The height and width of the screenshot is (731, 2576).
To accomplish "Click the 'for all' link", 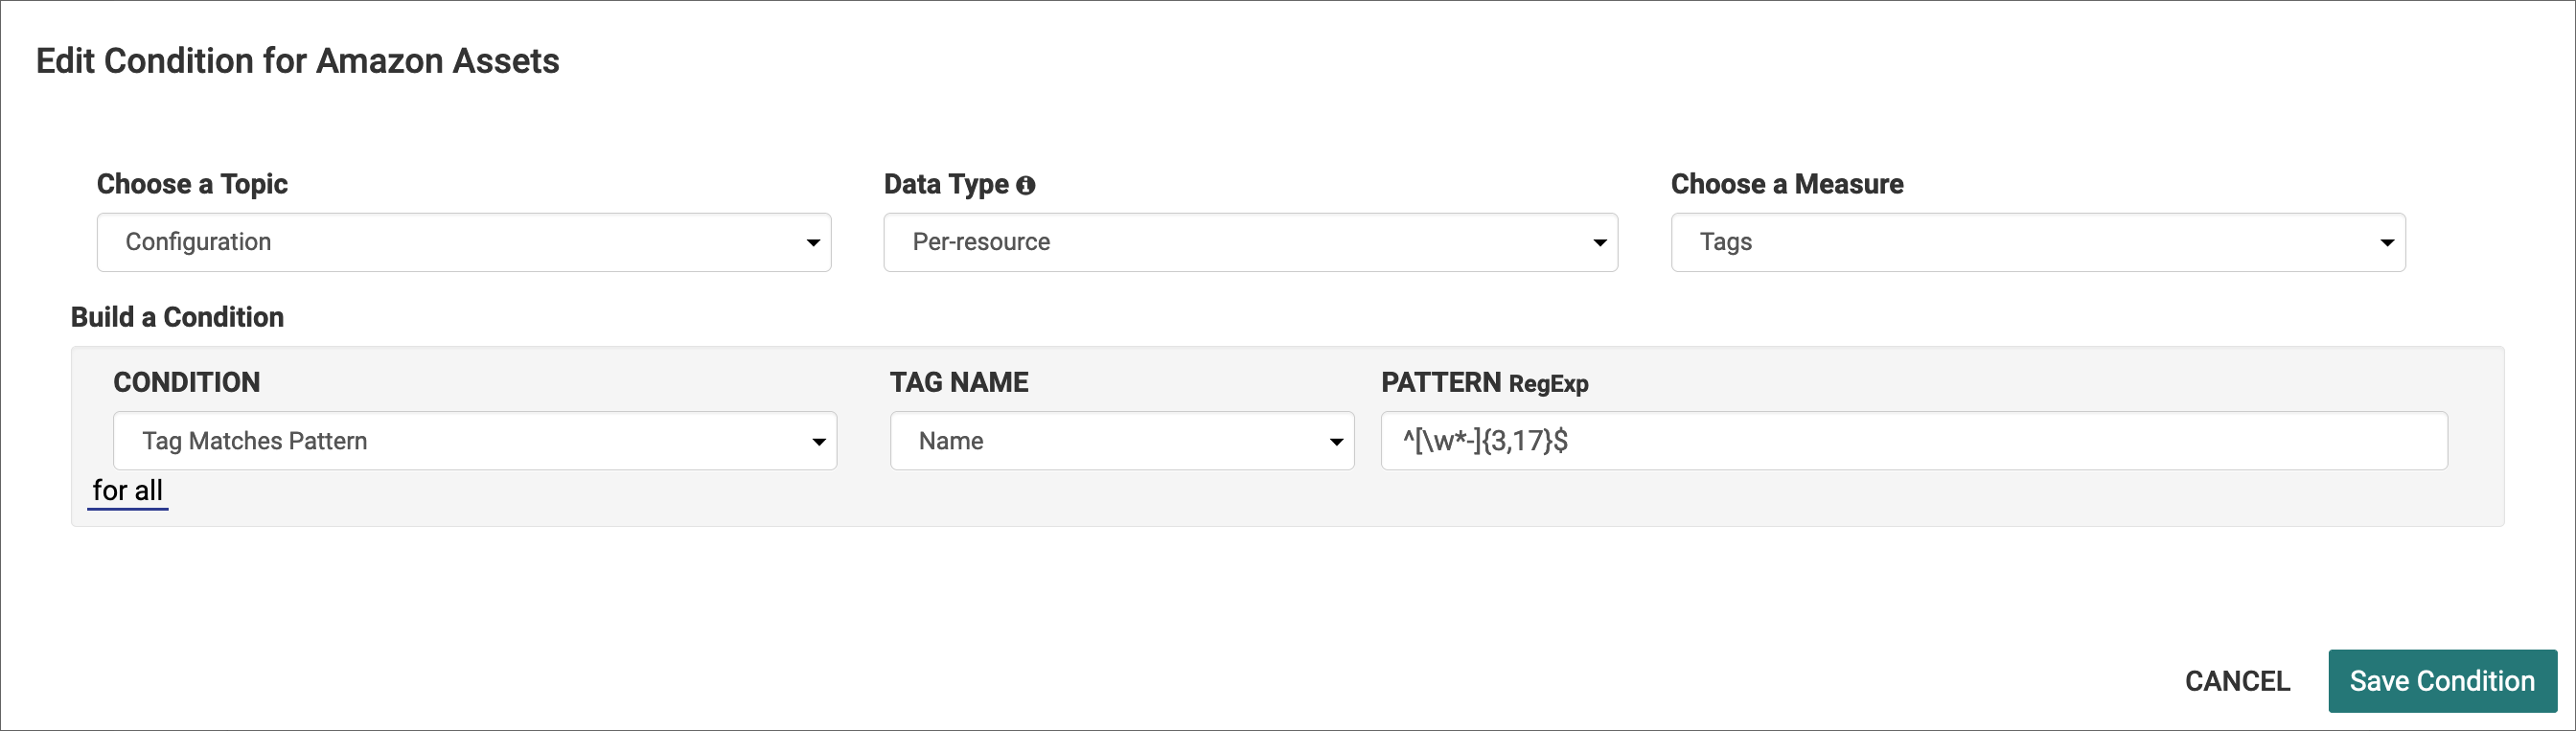I will point(127,491).
